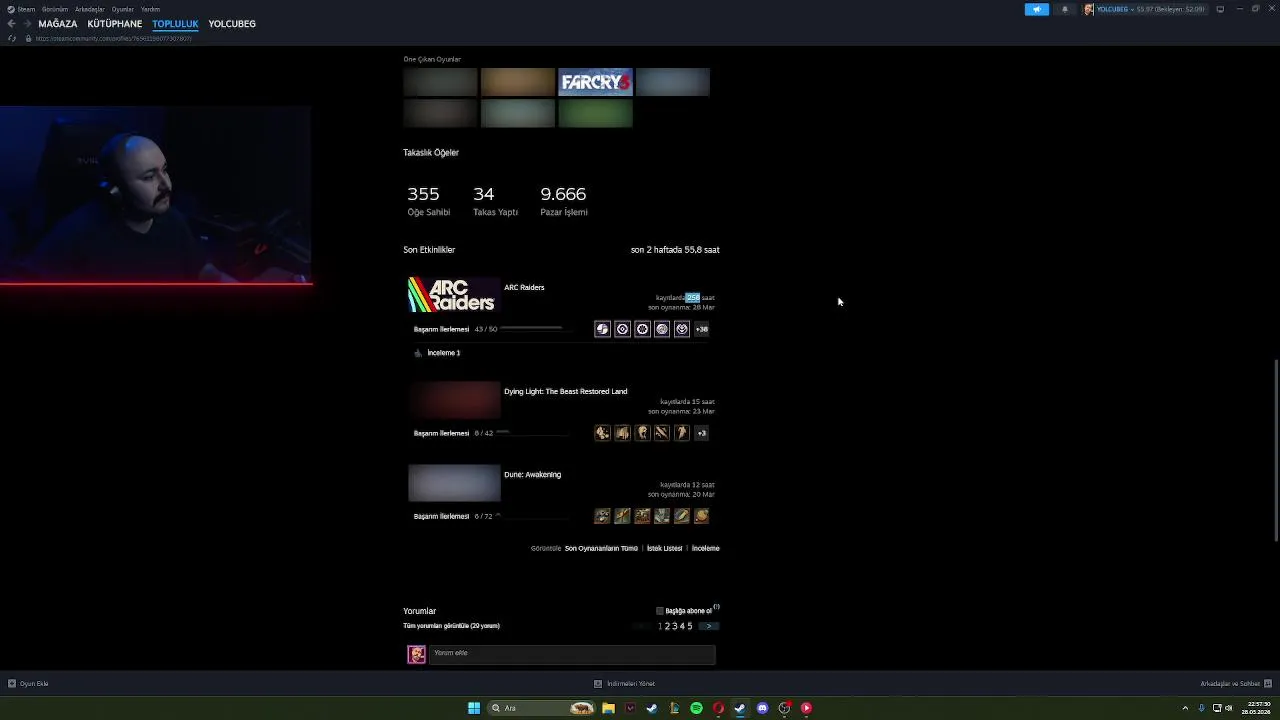Go back with the Steam back arrow
Image resolution: width=1280 pixels, height=720 pixels.
tap(11, 24)
